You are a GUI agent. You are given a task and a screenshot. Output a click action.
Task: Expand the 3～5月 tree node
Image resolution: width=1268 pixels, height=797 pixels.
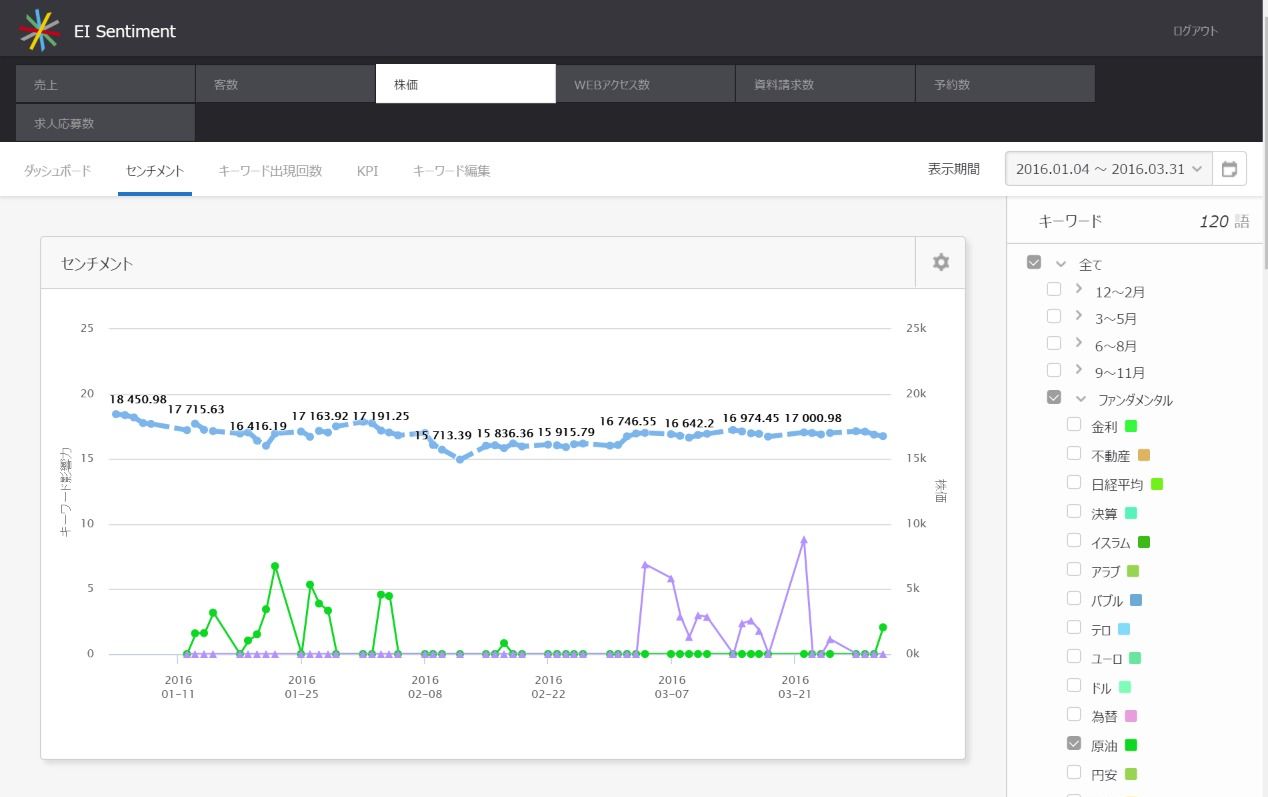[x=1079, y=315]
